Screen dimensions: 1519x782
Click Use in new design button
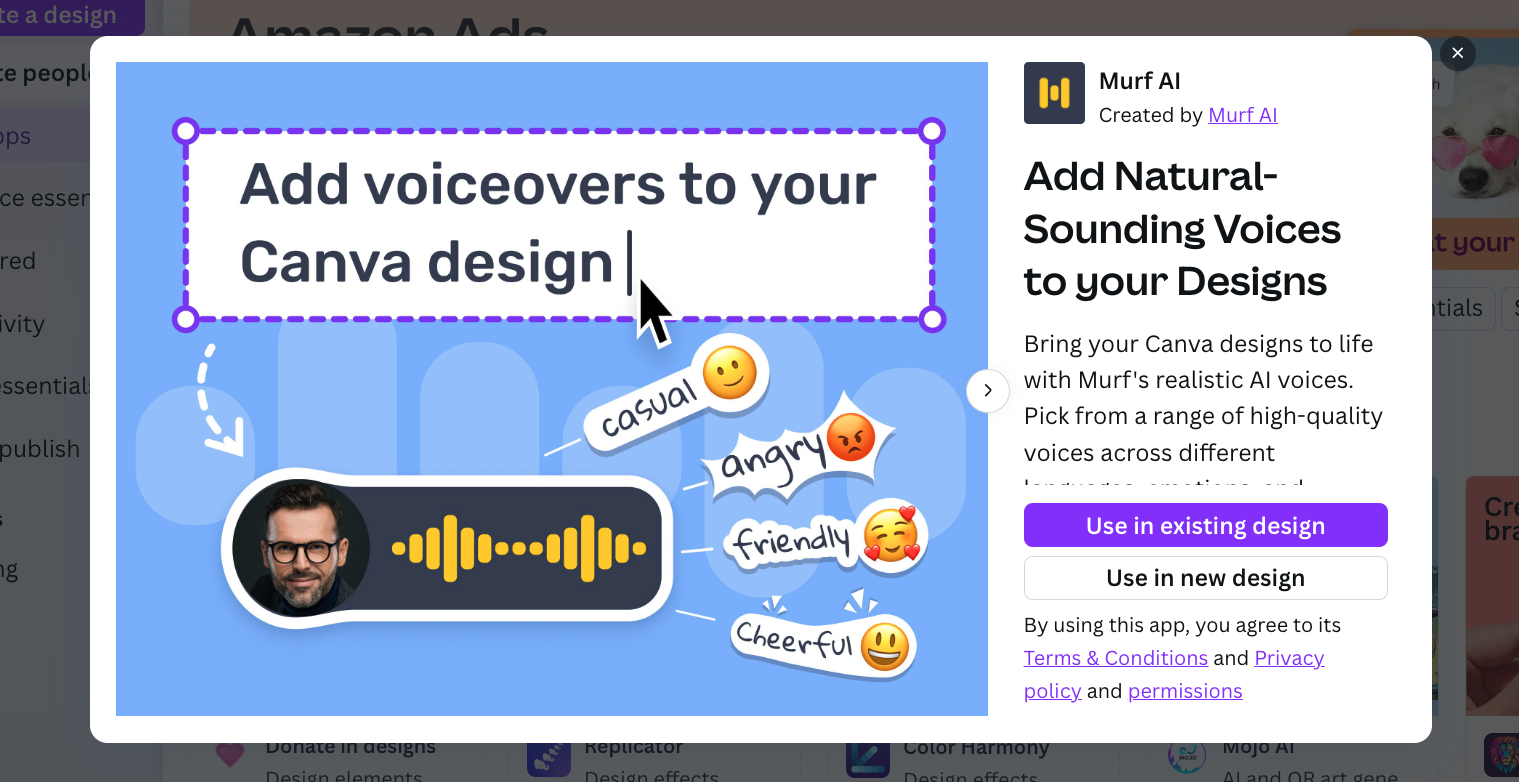click(1206, 578)
